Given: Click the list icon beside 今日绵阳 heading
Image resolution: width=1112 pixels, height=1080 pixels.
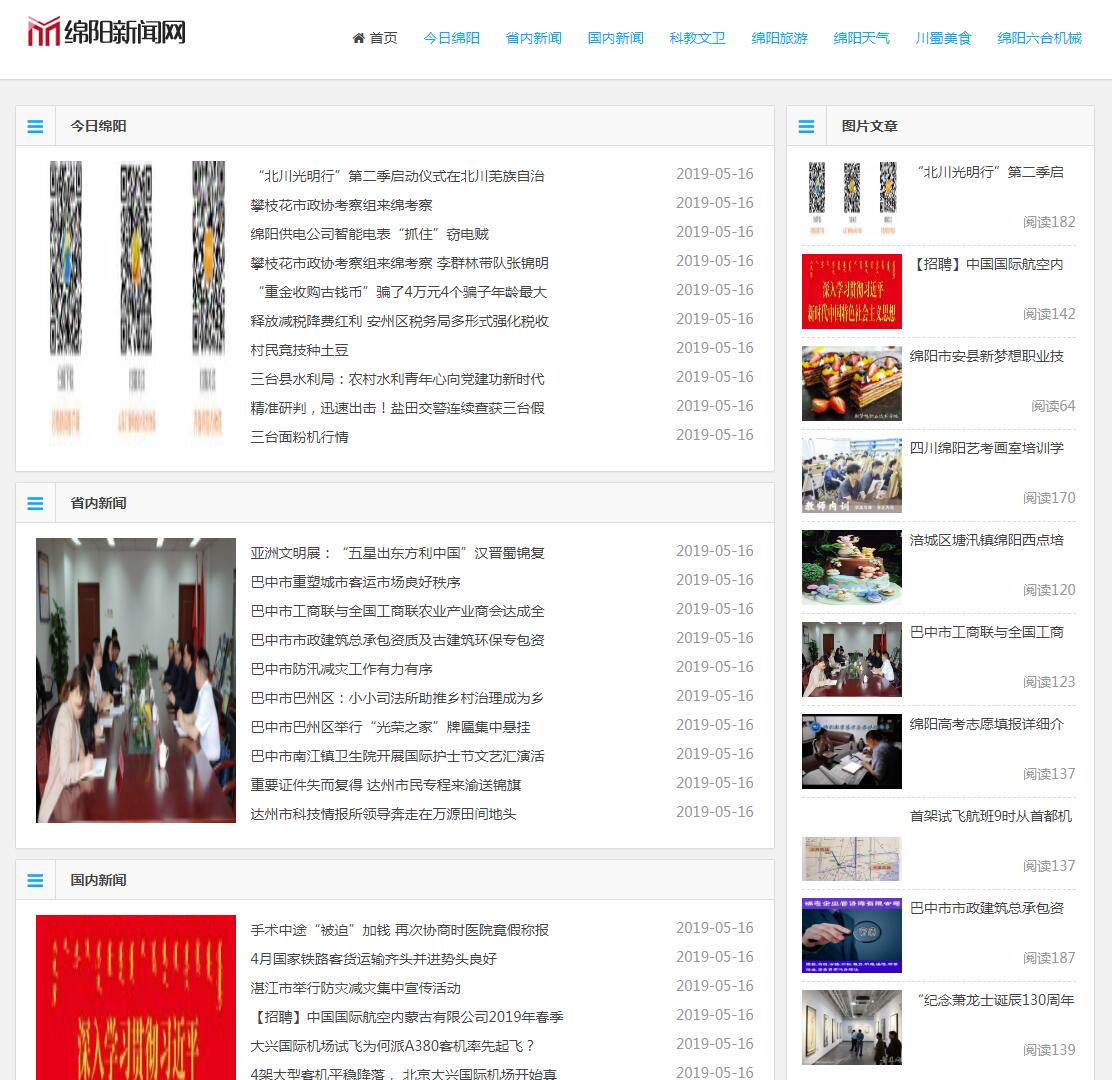Looking at the screenshot, I should [35, 126].
